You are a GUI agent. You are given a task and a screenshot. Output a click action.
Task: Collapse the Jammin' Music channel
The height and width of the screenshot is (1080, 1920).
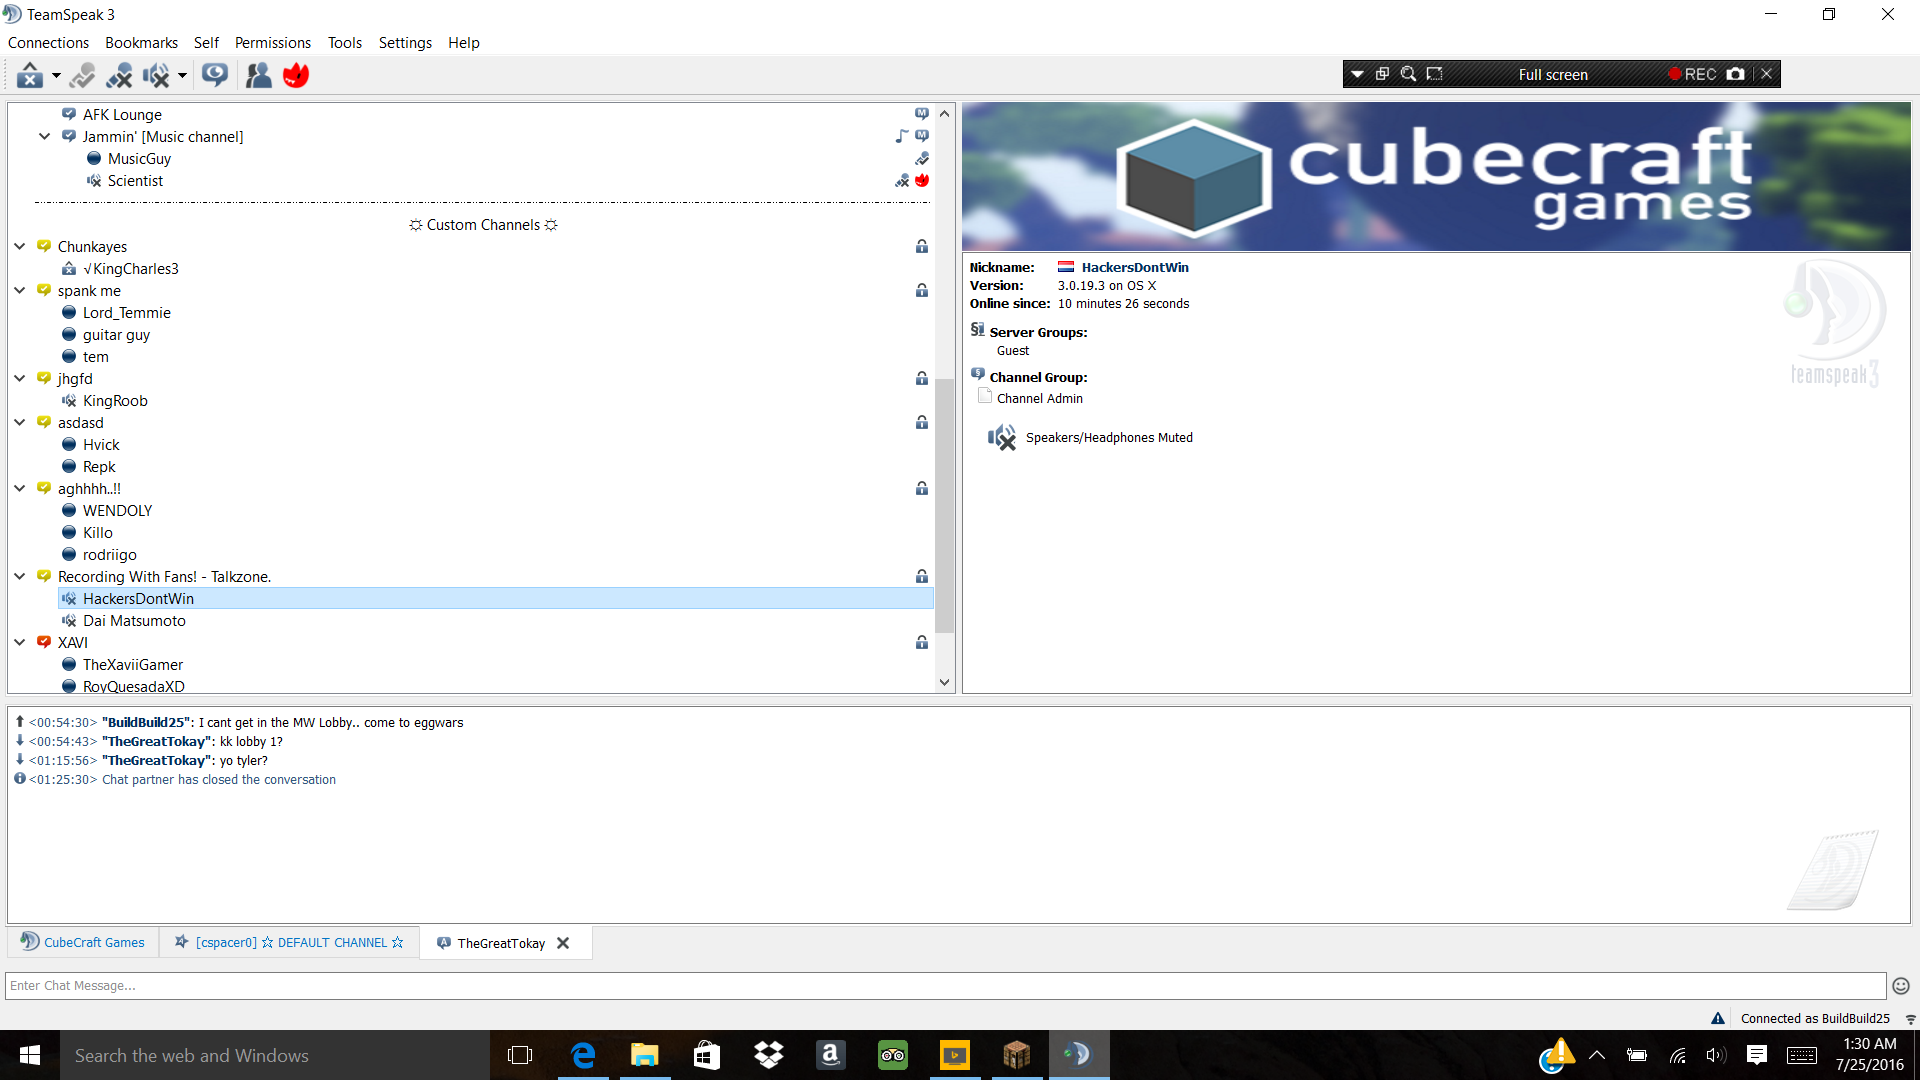tap(44, 137)
